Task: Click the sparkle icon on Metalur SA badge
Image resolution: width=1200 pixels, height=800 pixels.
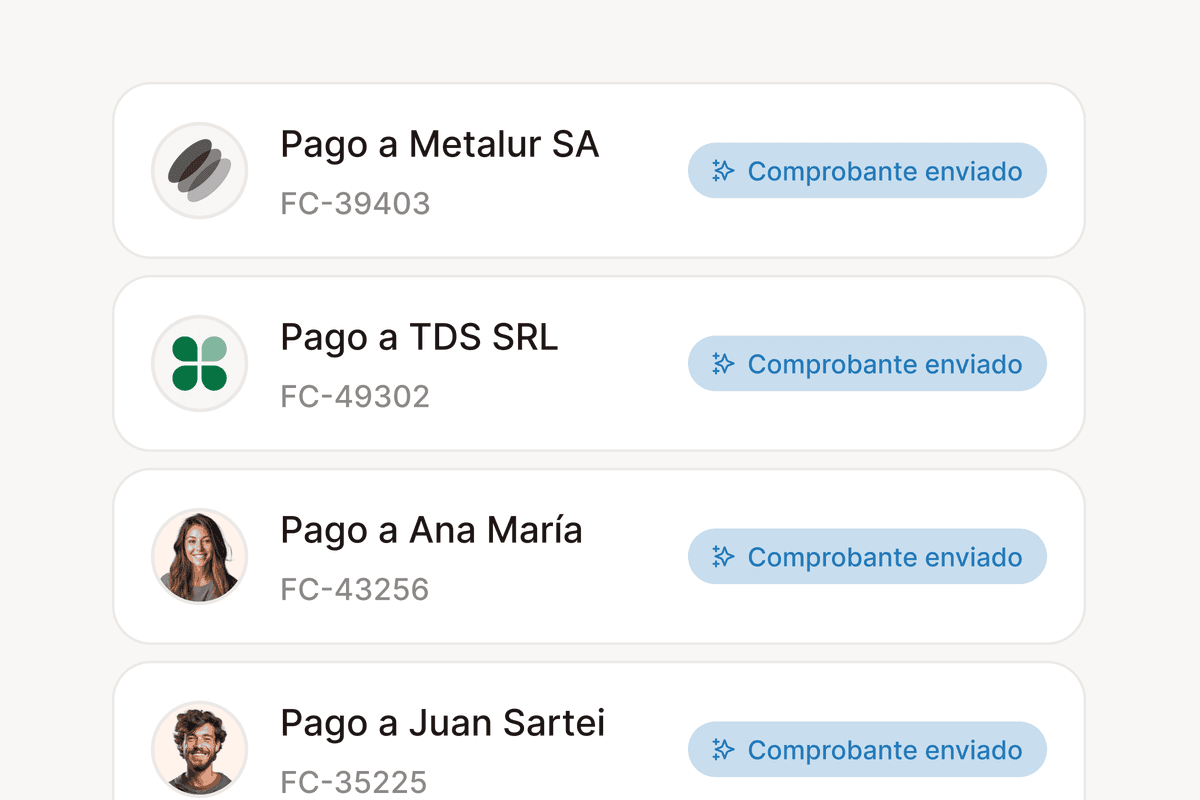Action: [721, 170]
